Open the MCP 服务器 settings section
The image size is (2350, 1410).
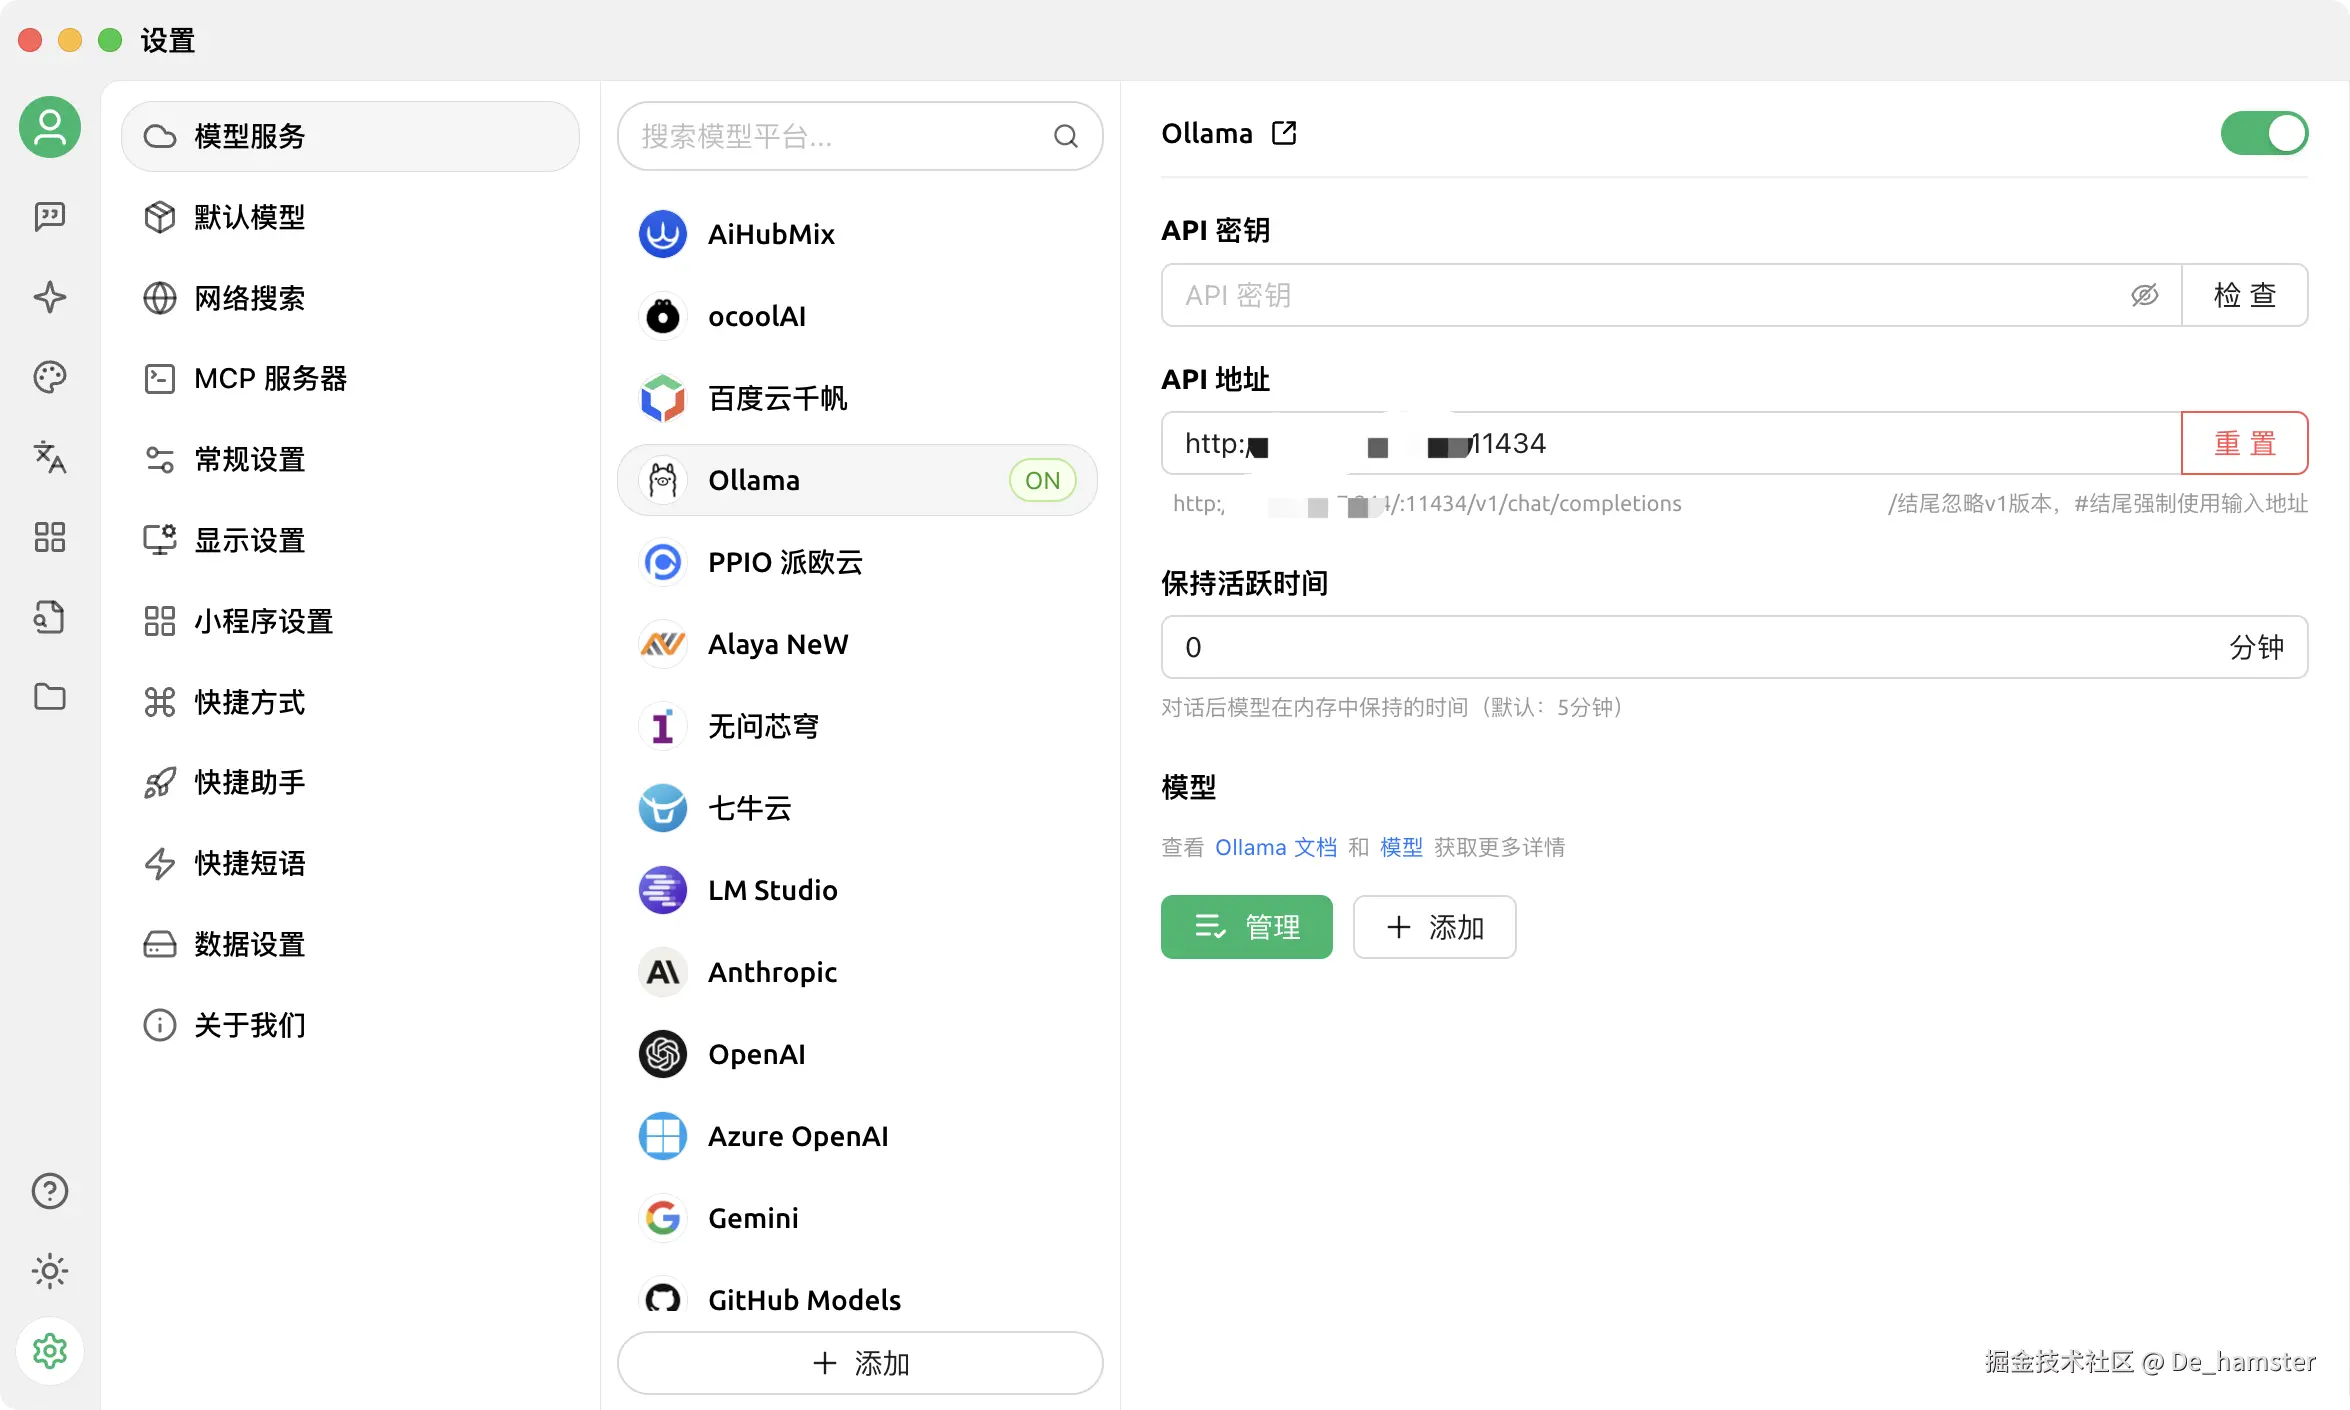coord(270,379)
